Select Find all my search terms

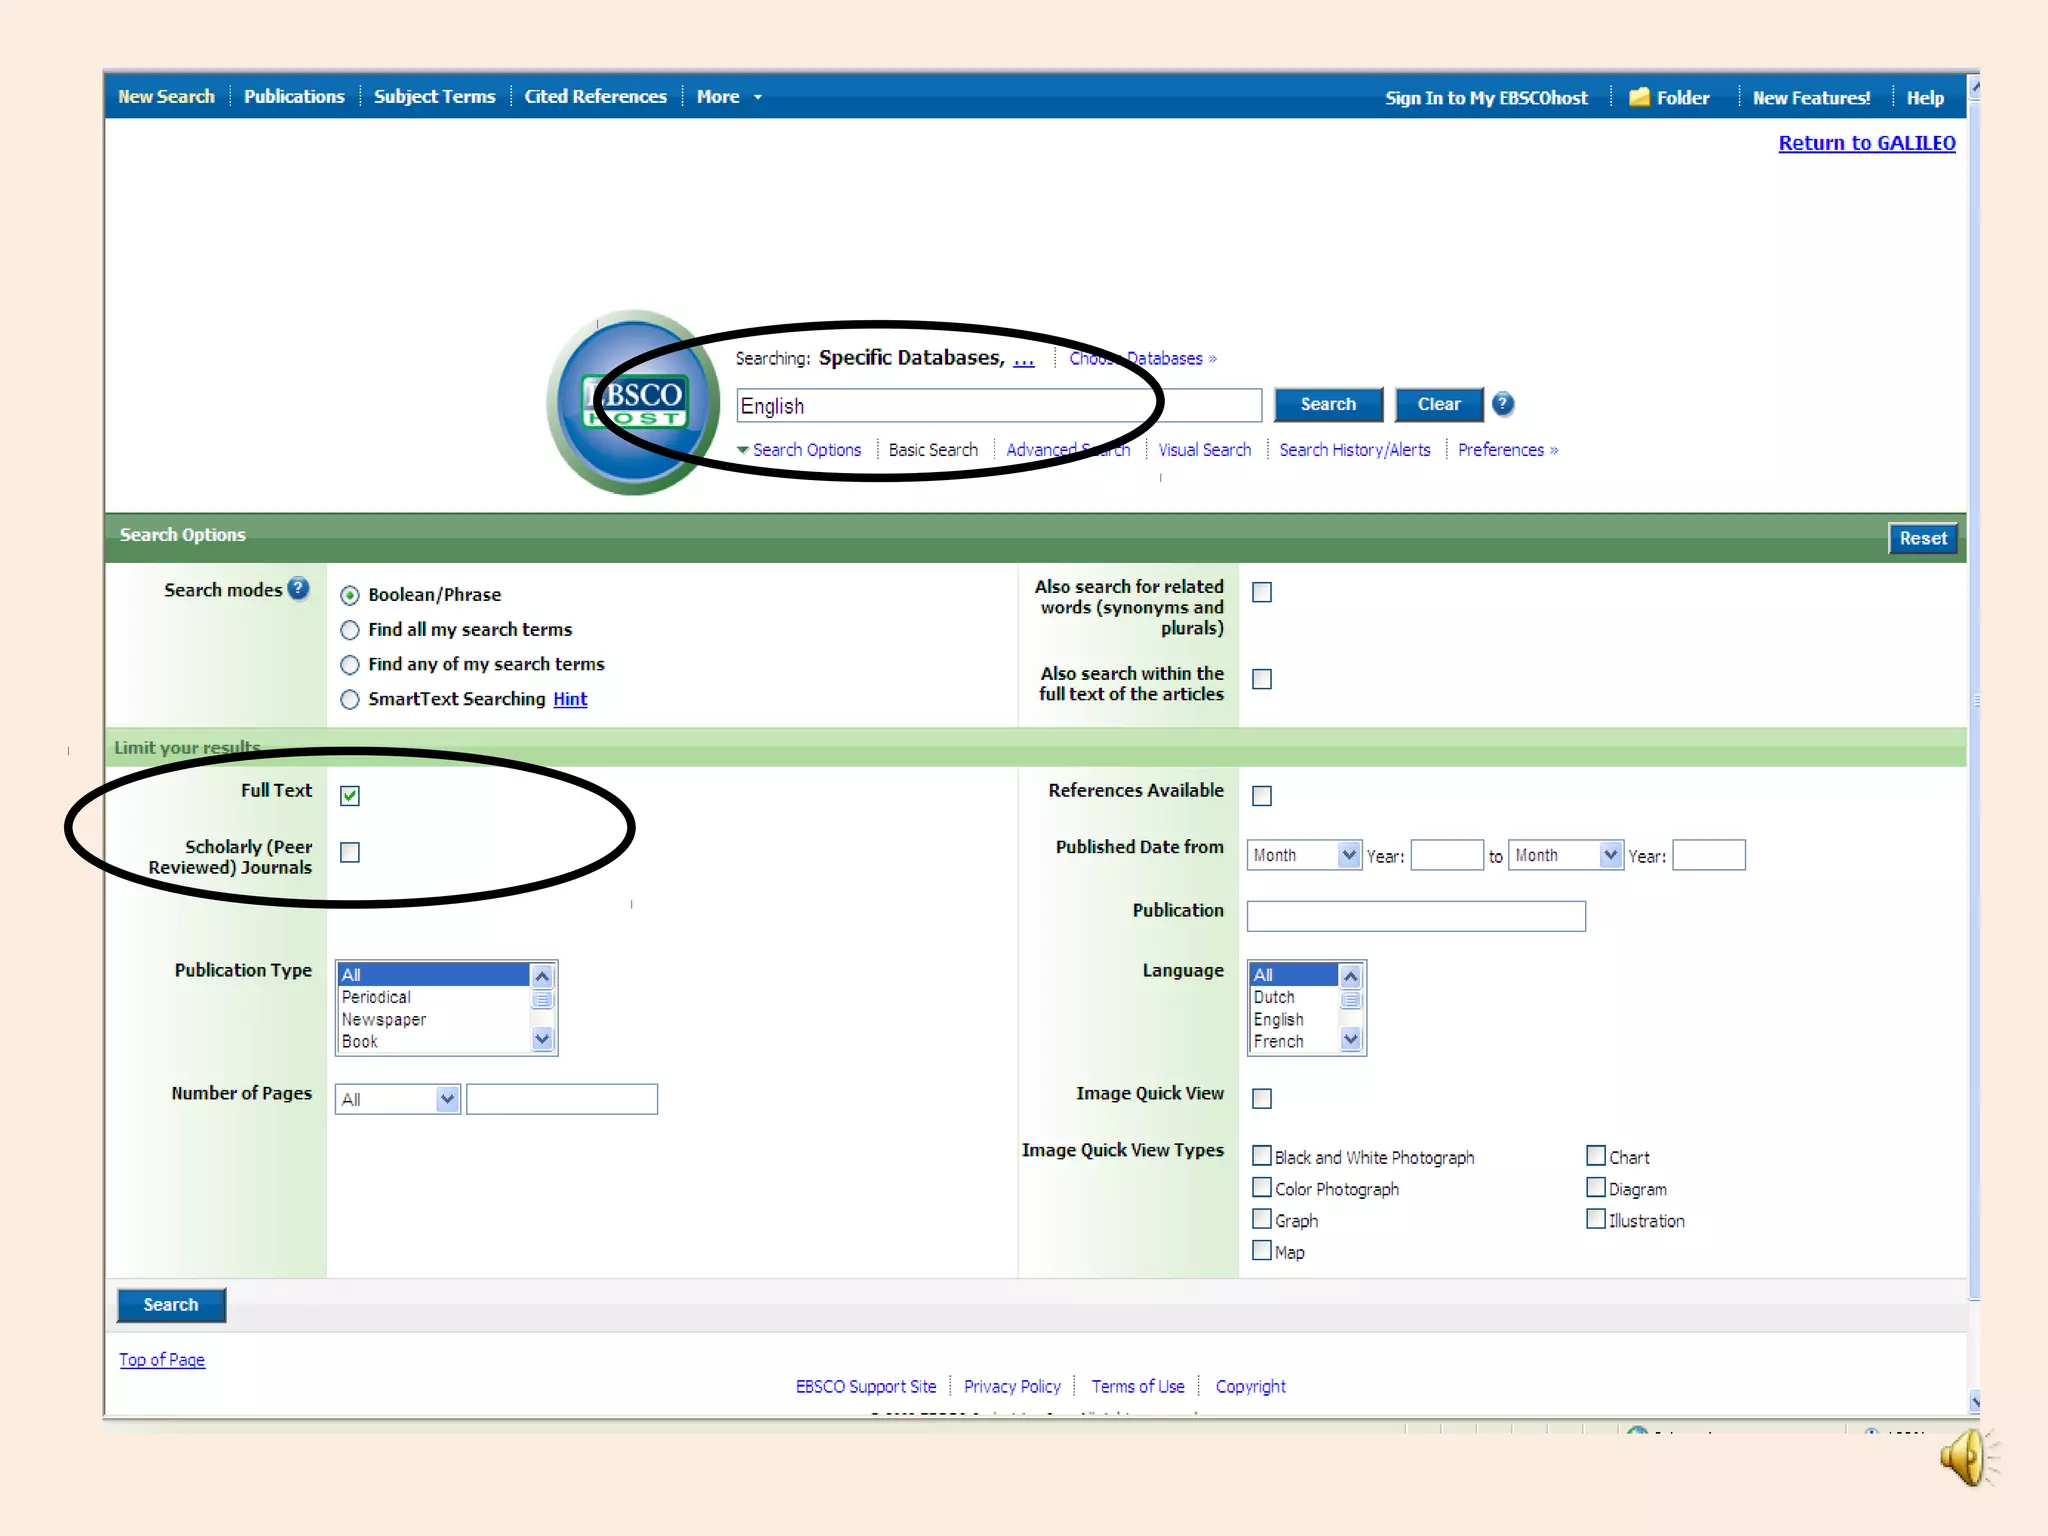pos(350,630)
